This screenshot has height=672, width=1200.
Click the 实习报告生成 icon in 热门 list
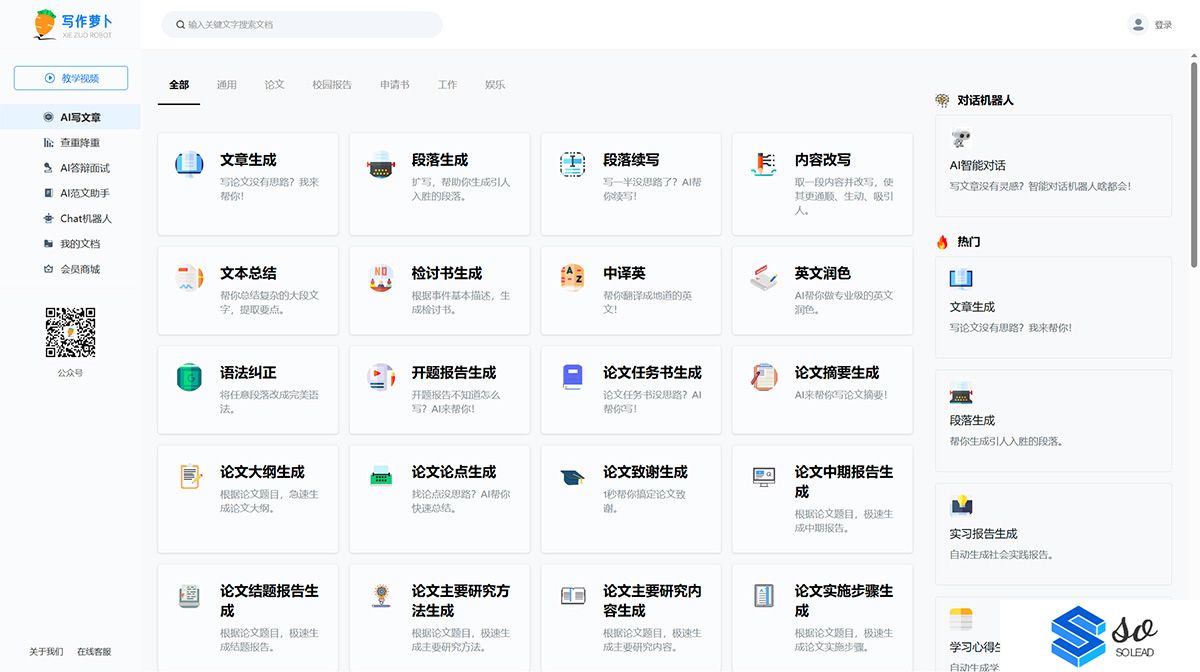pos(961,505)
